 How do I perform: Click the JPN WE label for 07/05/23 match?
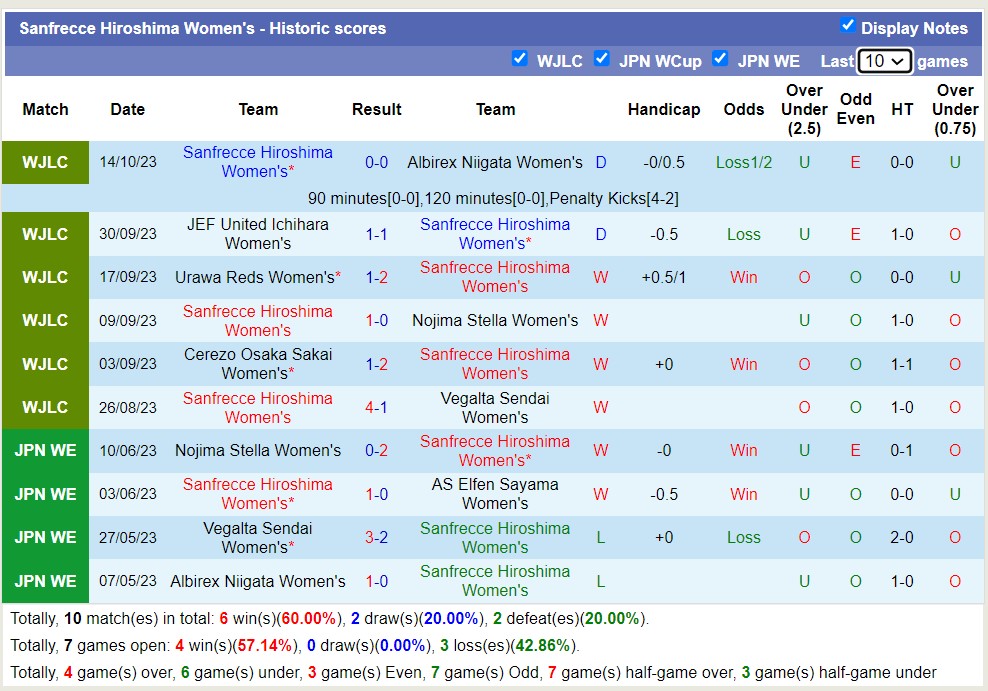tap(45, 581)
